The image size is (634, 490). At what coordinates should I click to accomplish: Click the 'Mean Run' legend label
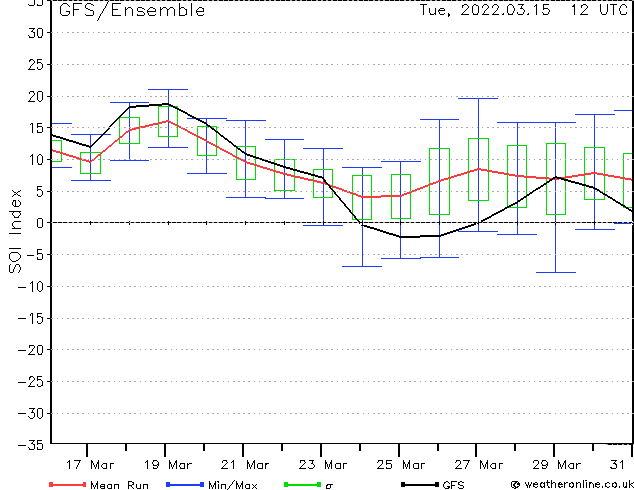click(119, 485)
